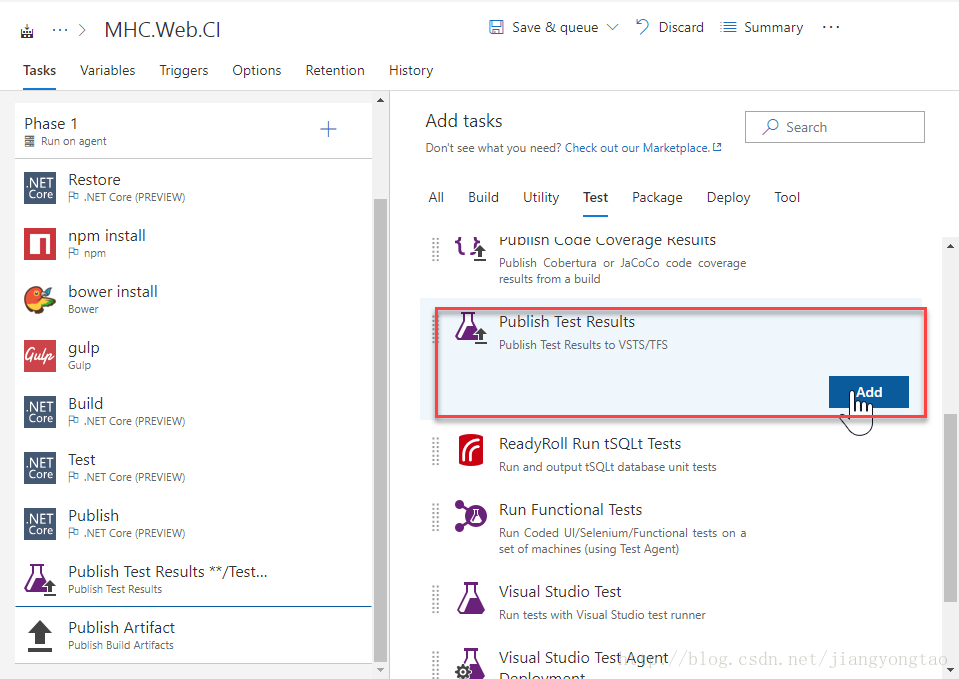Click the Summary list icon
Image resolution: width=959 pixels, height=679 pixels.
tap(728, 27)
